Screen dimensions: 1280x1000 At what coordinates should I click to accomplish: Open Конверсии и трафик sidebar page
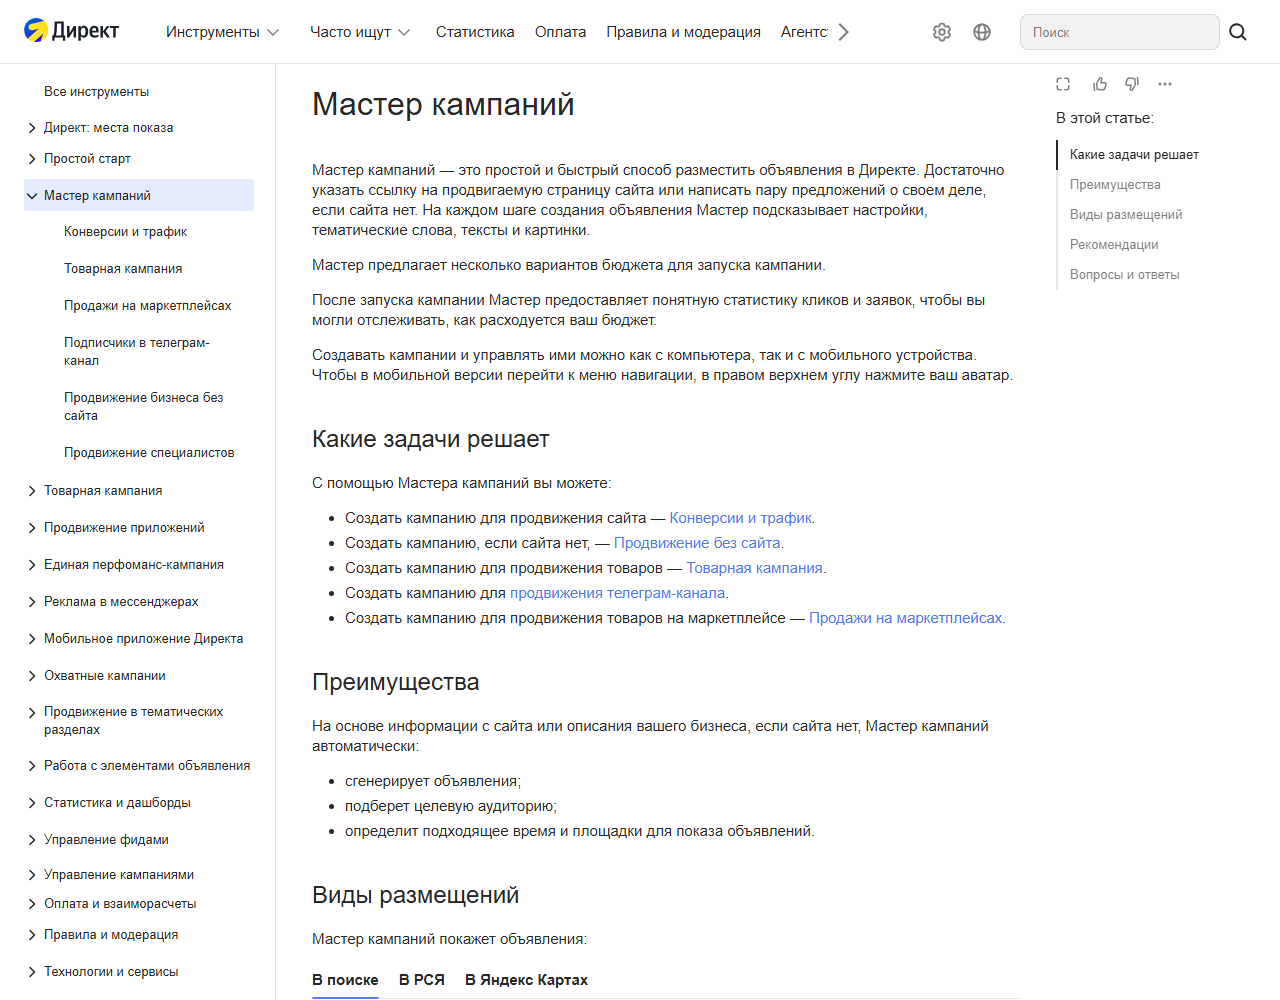click(x=125, y=232)
